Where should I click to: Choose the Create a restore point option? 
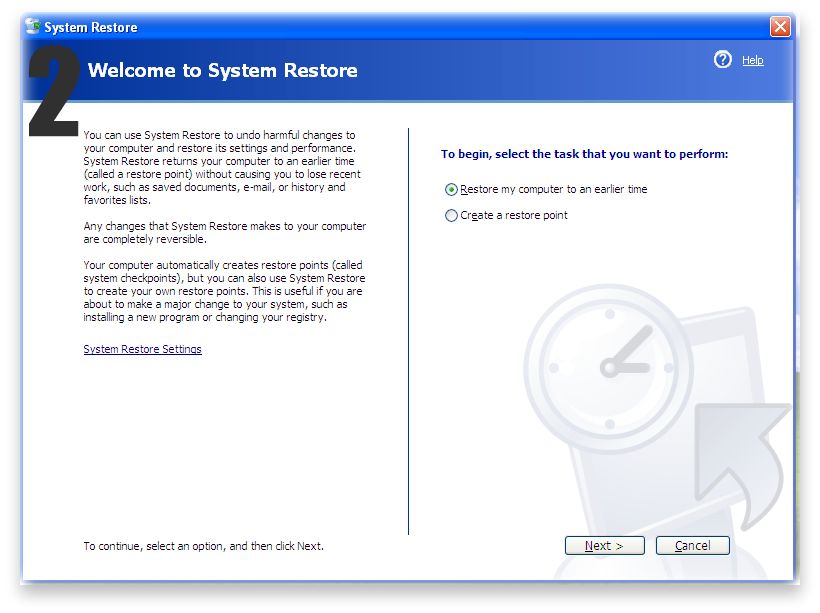coord(452,216)
